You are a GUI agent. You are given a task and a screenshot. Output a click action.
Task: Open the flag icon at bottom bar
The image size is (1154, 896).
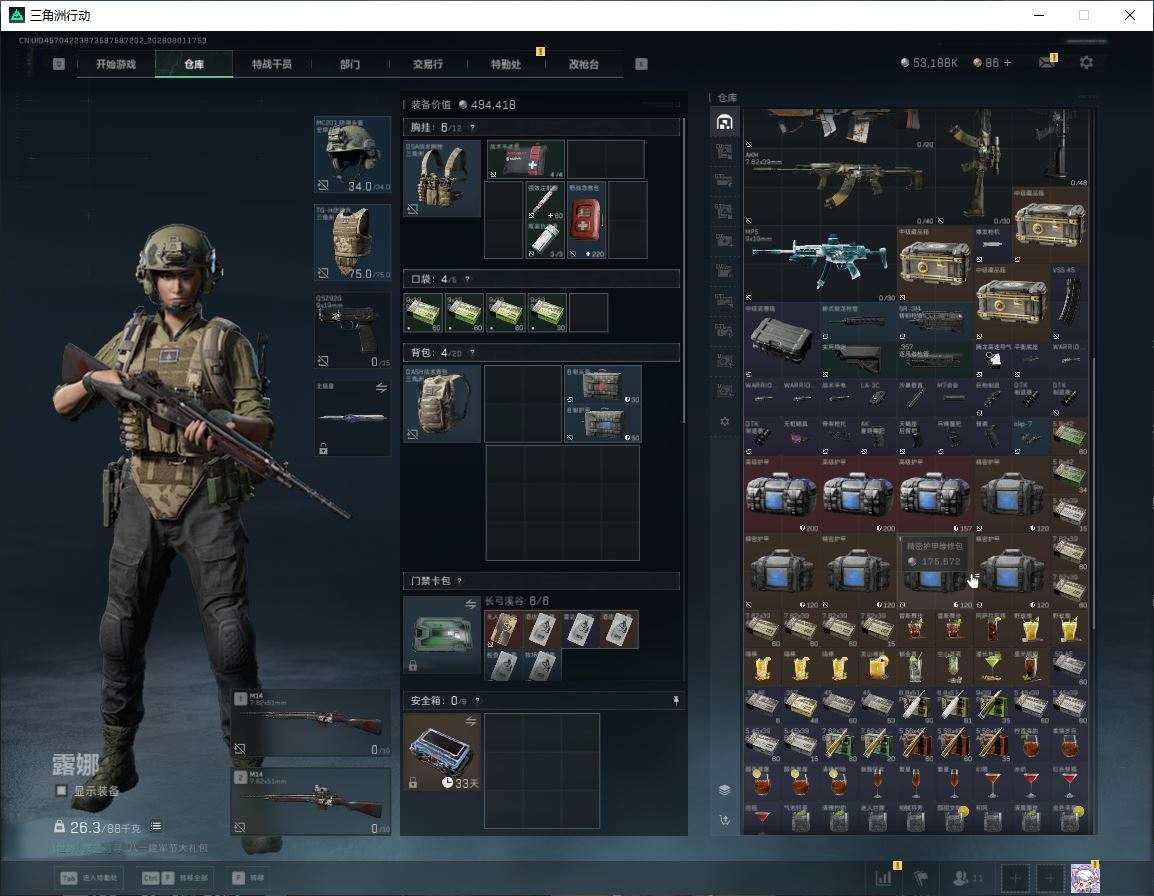[921, 877]
